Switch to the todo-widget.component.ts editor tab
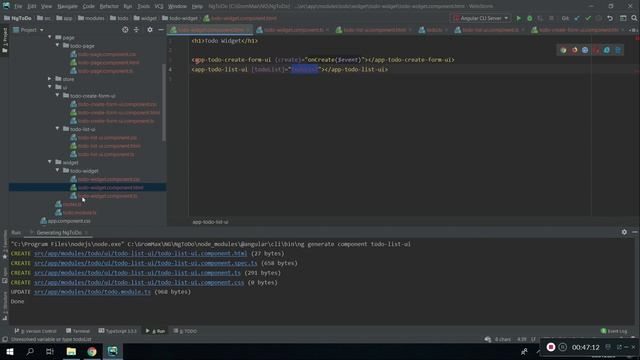Screen dimensions: 640x360 click(293, 30)
